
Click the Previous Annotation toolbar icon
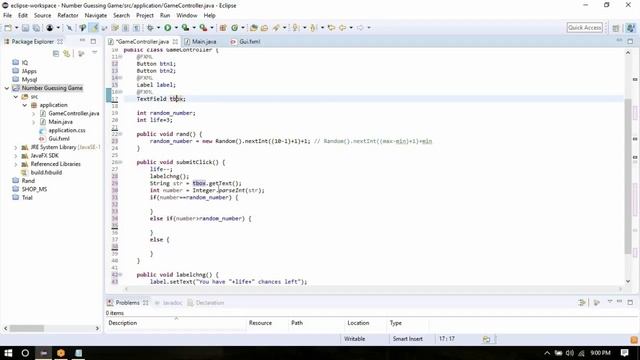pyautogui.click(x=313, y=28)
